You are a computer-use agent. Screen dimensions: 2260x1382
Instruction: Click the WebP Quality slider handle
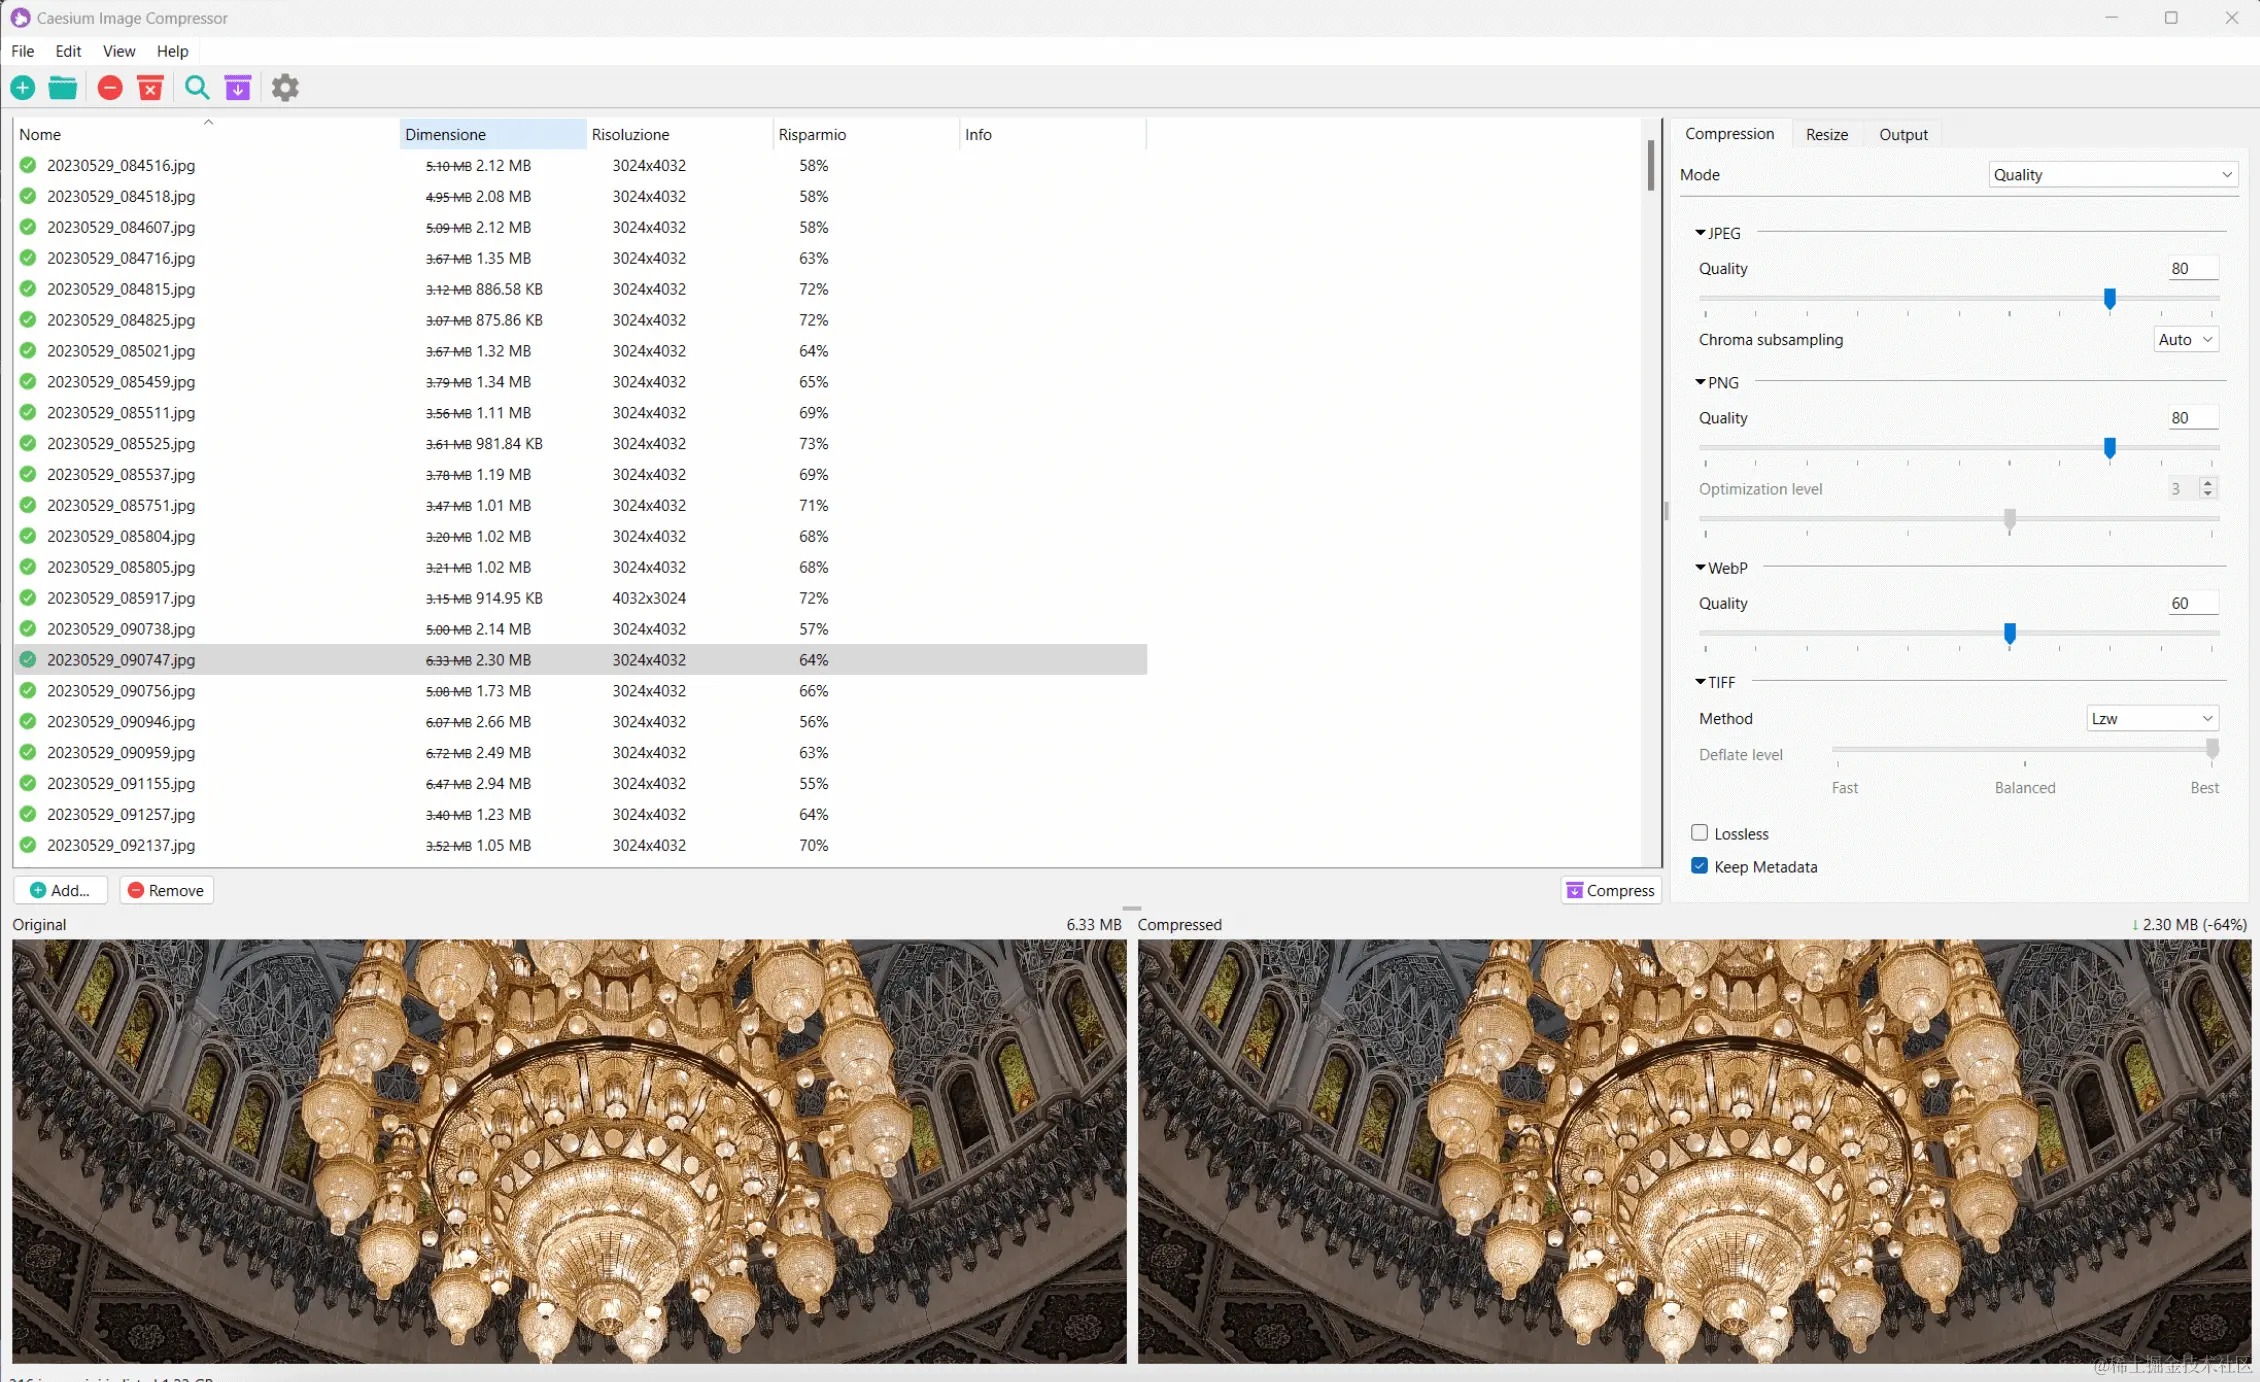[x=2009, y=634]
